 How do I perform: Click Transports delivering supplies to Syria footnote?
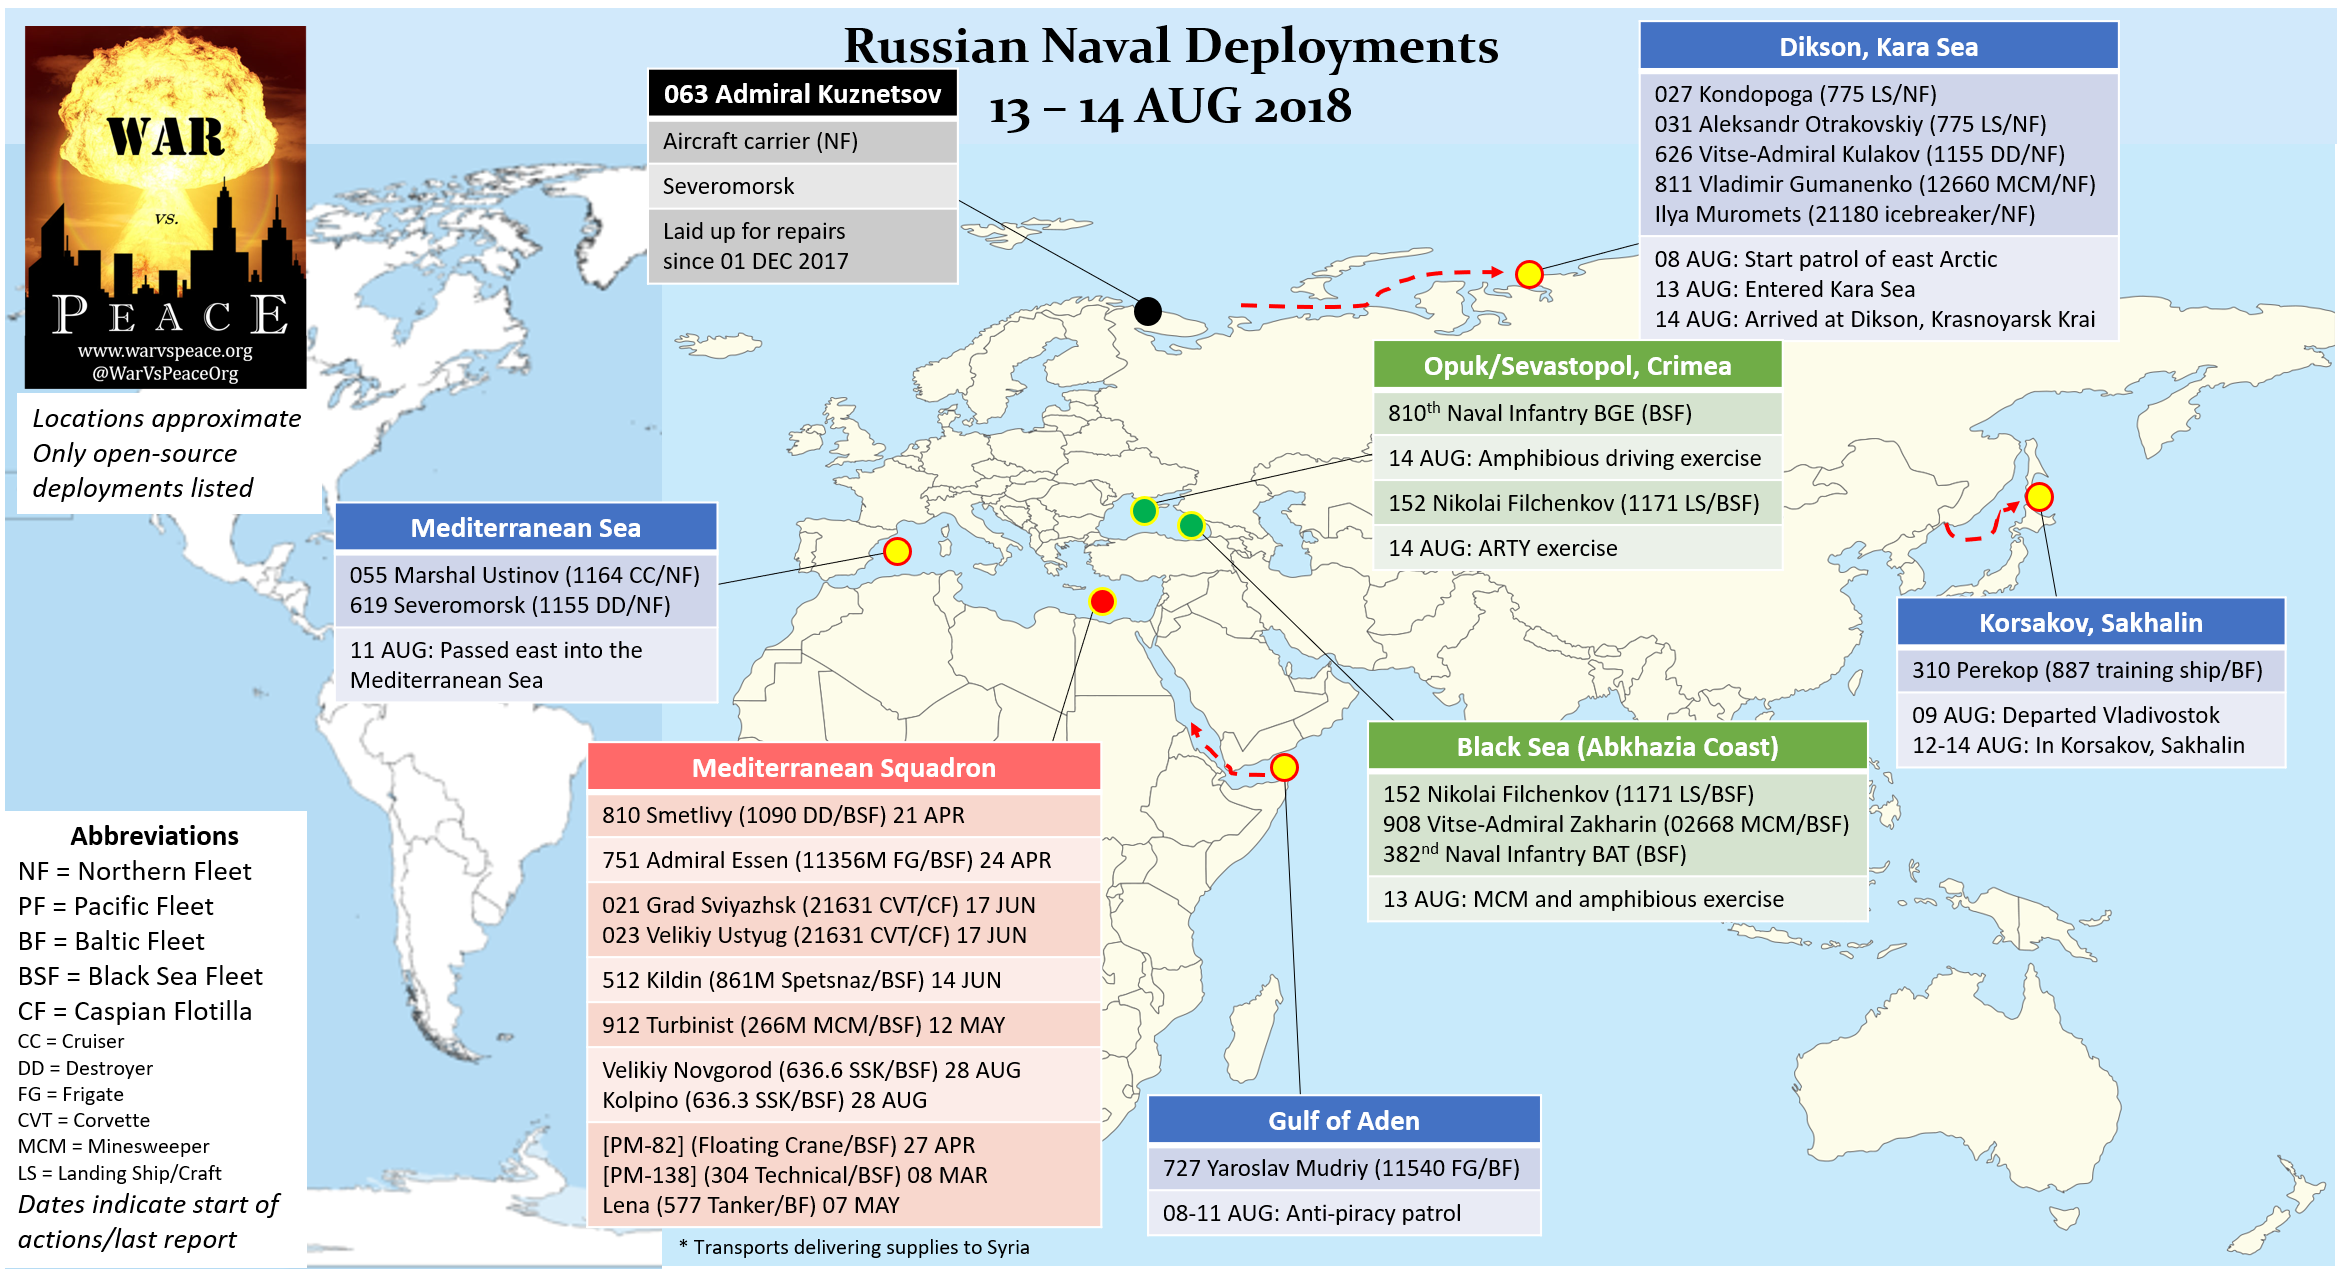(854, 1247)
